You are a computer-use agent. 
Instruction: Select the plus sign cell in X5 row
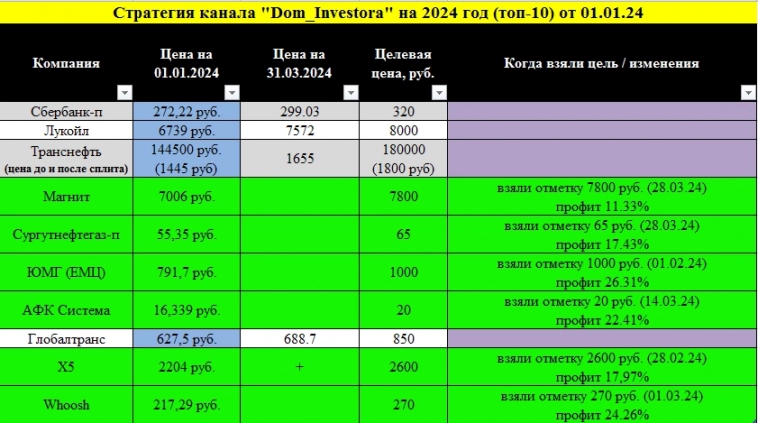point(300,367)
